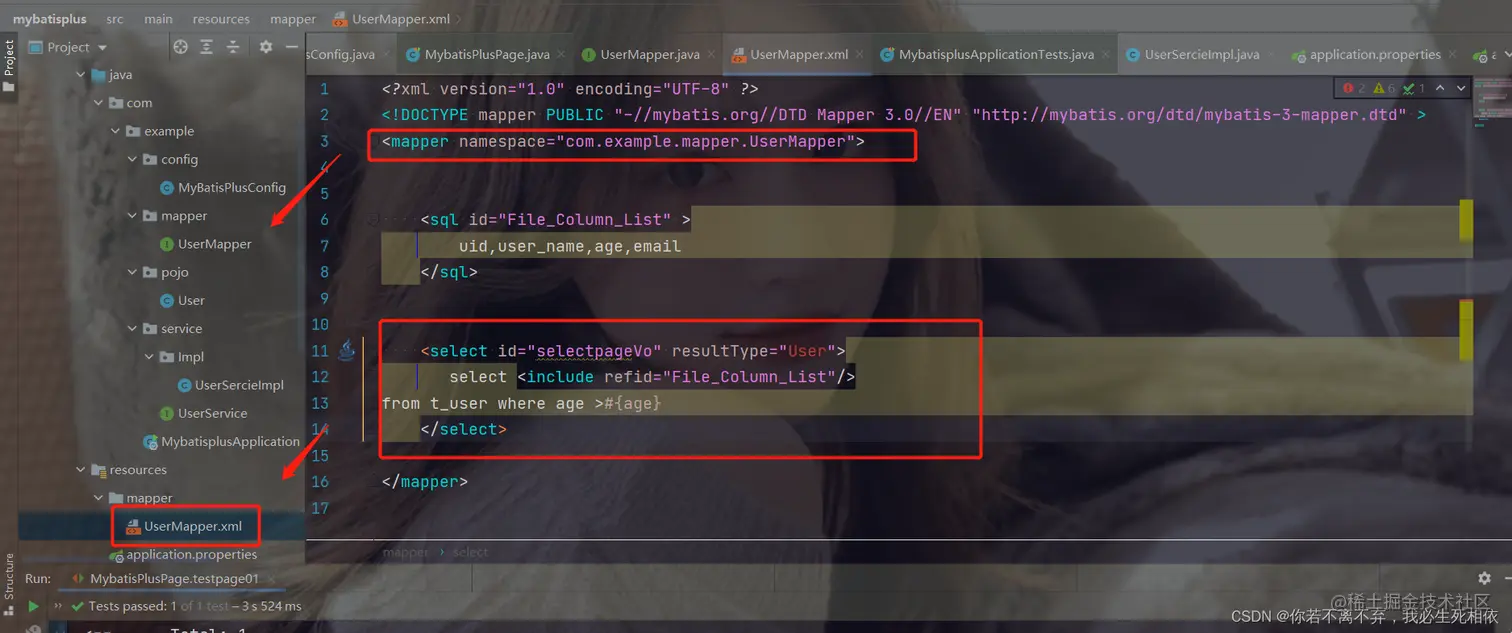Show hidden editor tabs dropdown arrow
Screen dimensions: 1512x633
pyautogui.click(x=1507, y=55)
